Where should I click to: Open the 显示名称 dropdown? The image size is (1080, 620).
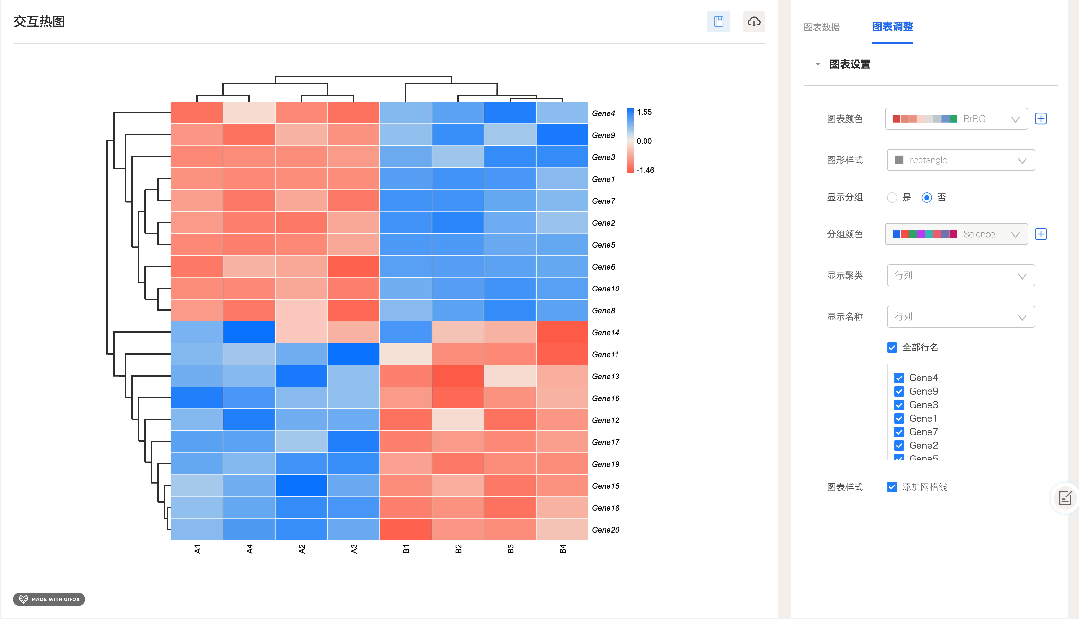(959, 317)
